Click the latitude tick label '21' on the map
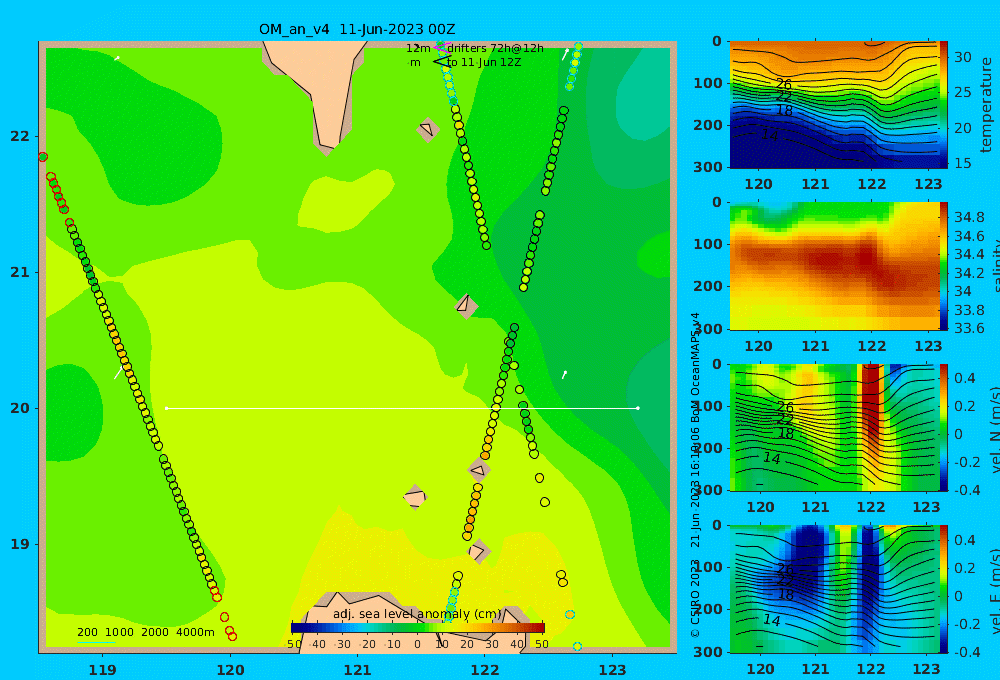1000x680 pixels. click(20, 272)
